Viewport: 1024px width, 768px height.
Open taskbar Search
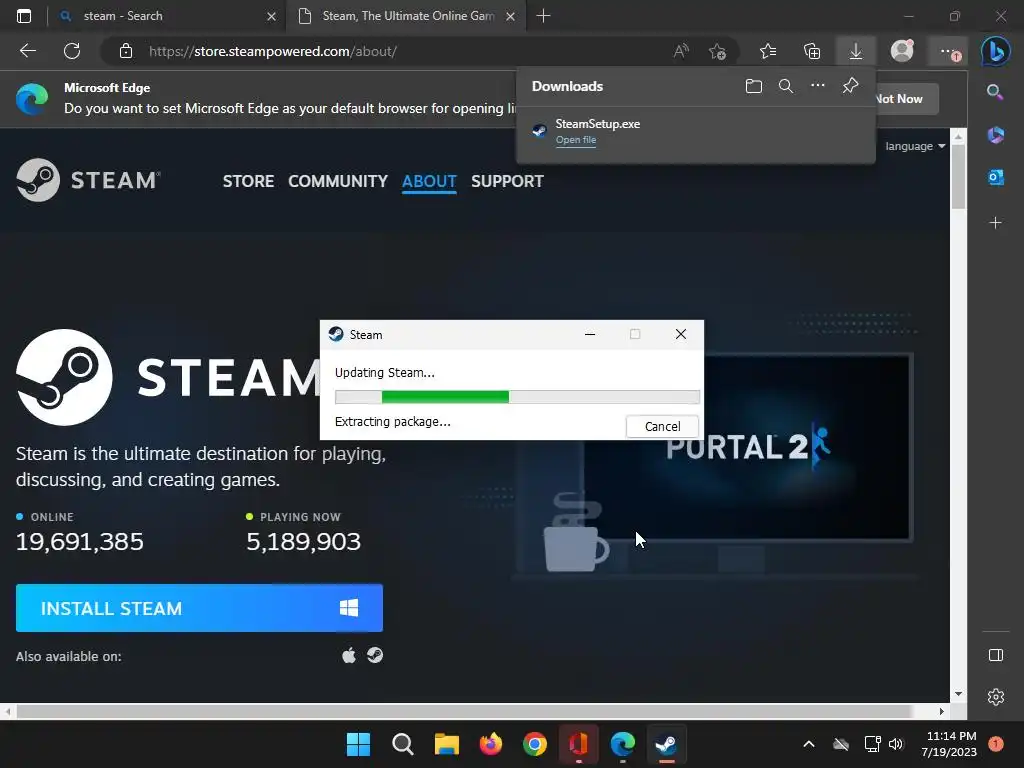tap(402, 744)
